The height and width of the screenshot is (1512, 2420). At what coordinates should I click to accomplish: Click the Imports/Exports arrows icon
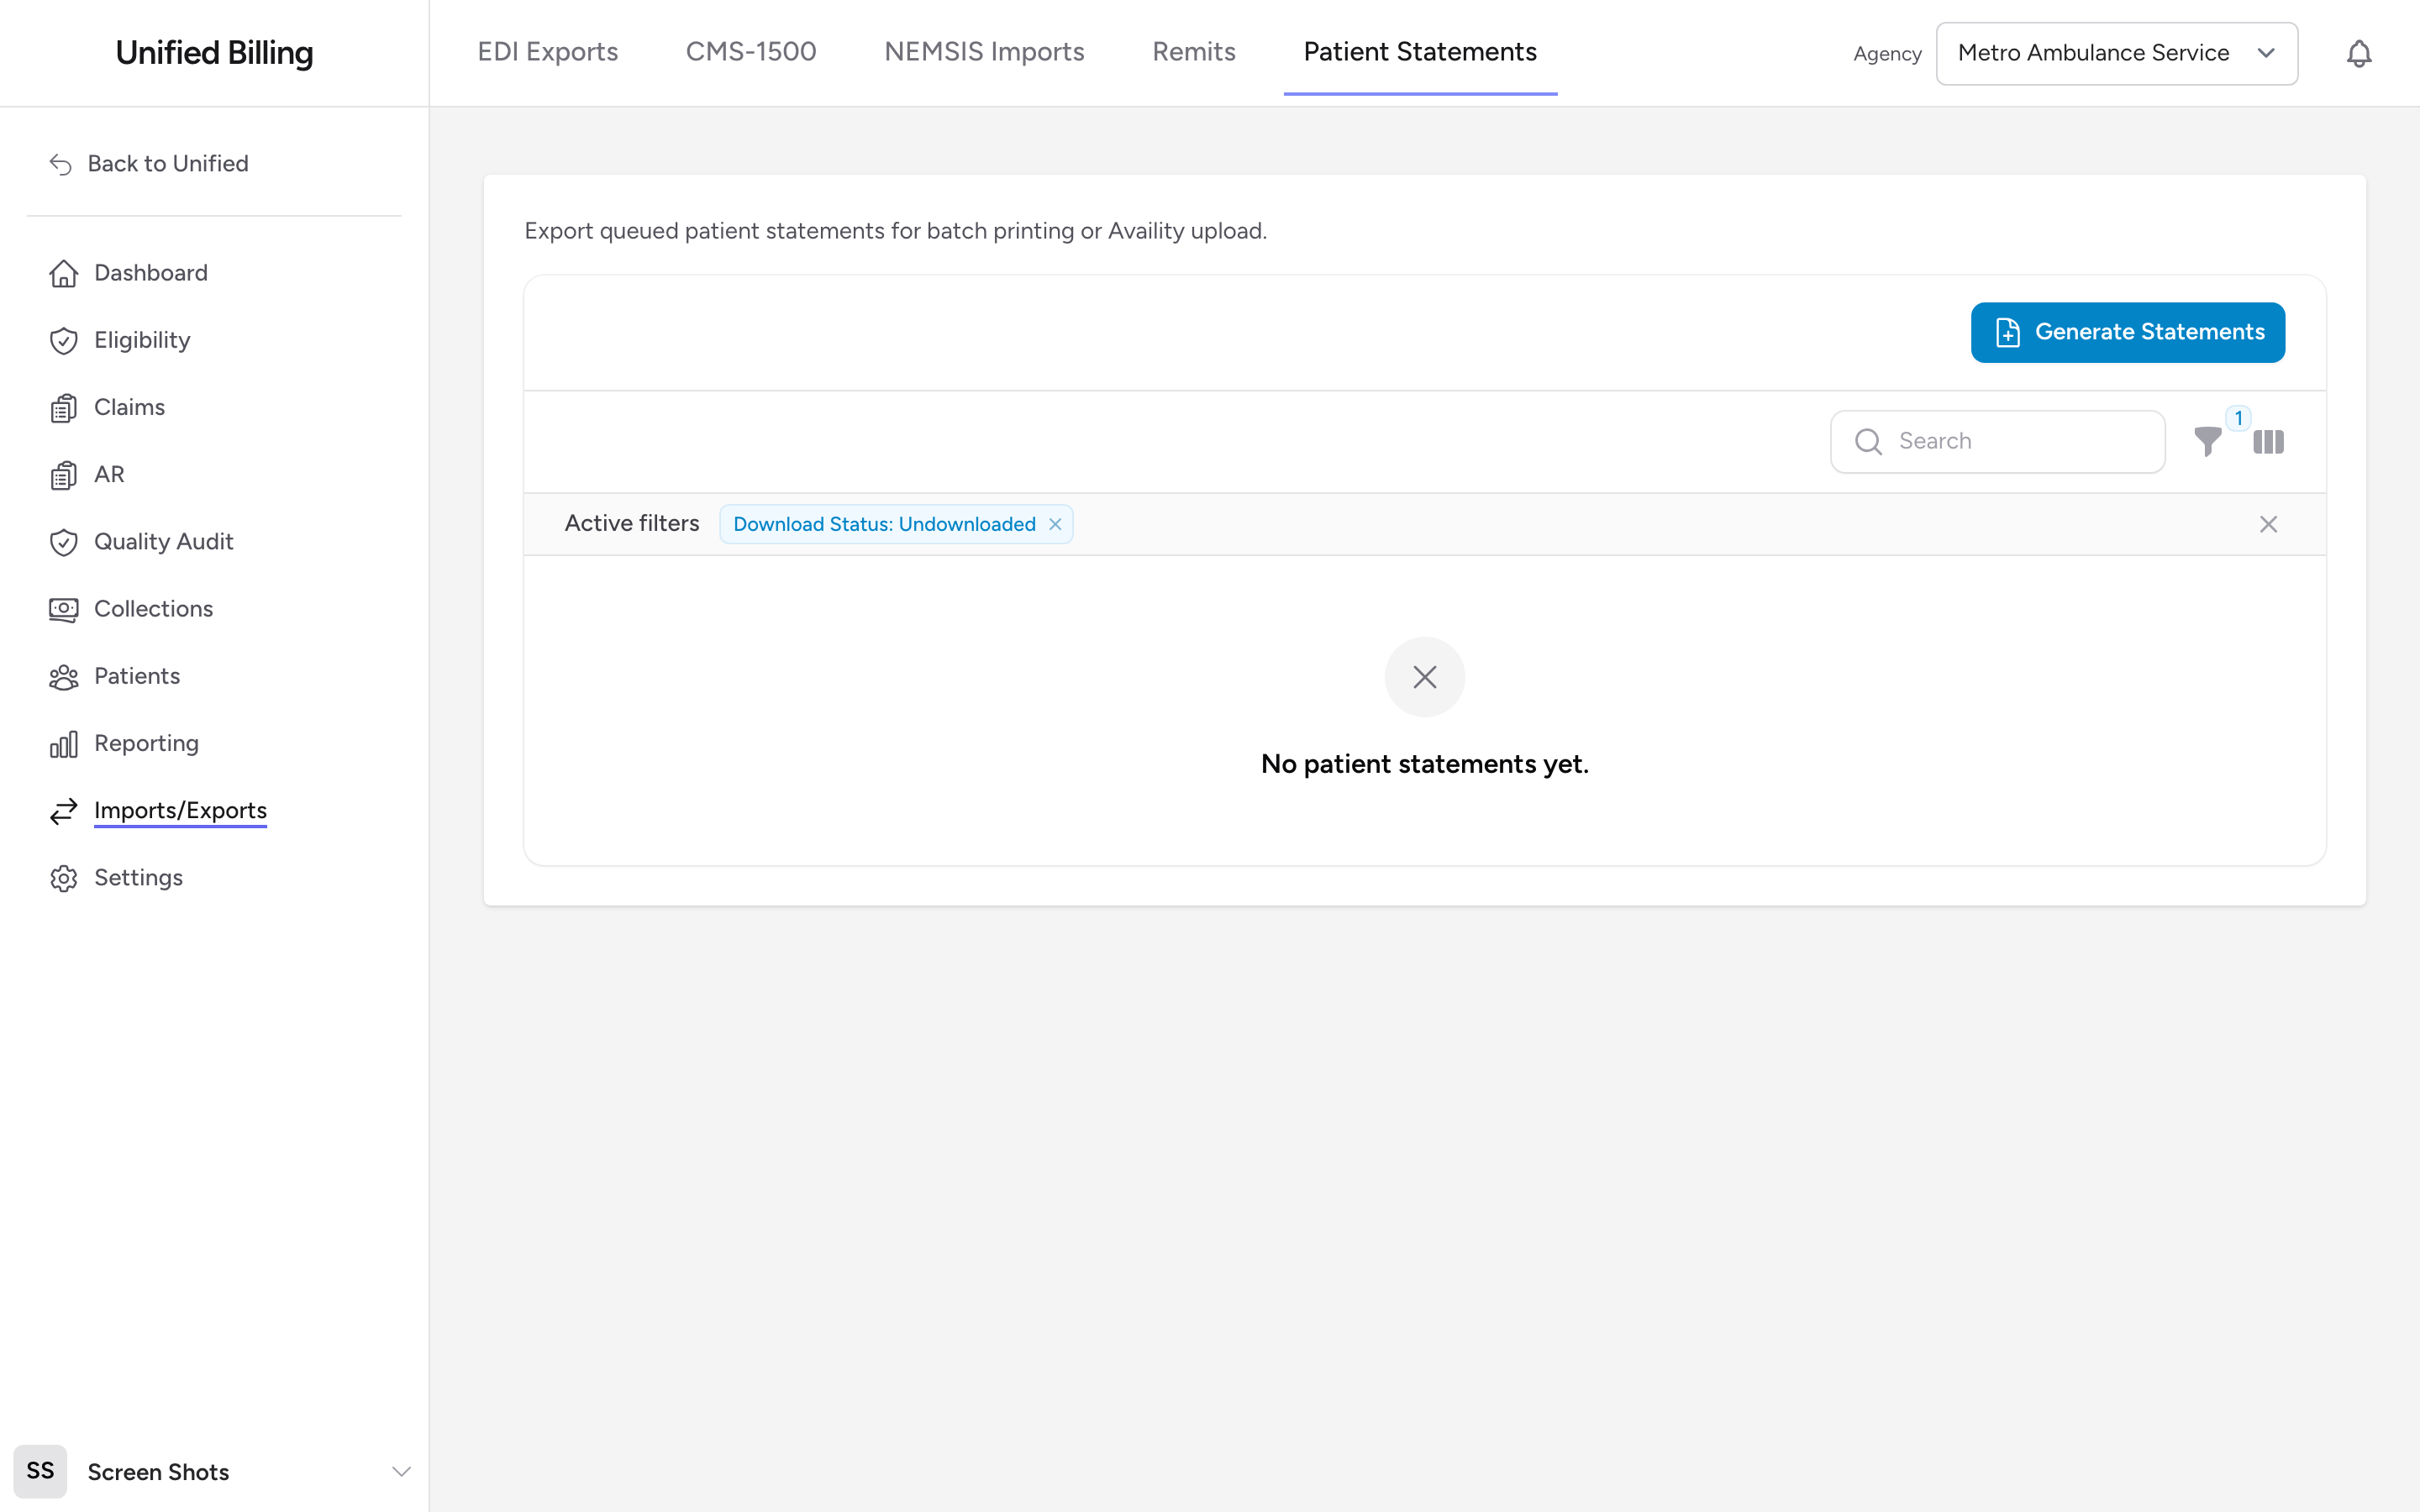tap(64, 811)
